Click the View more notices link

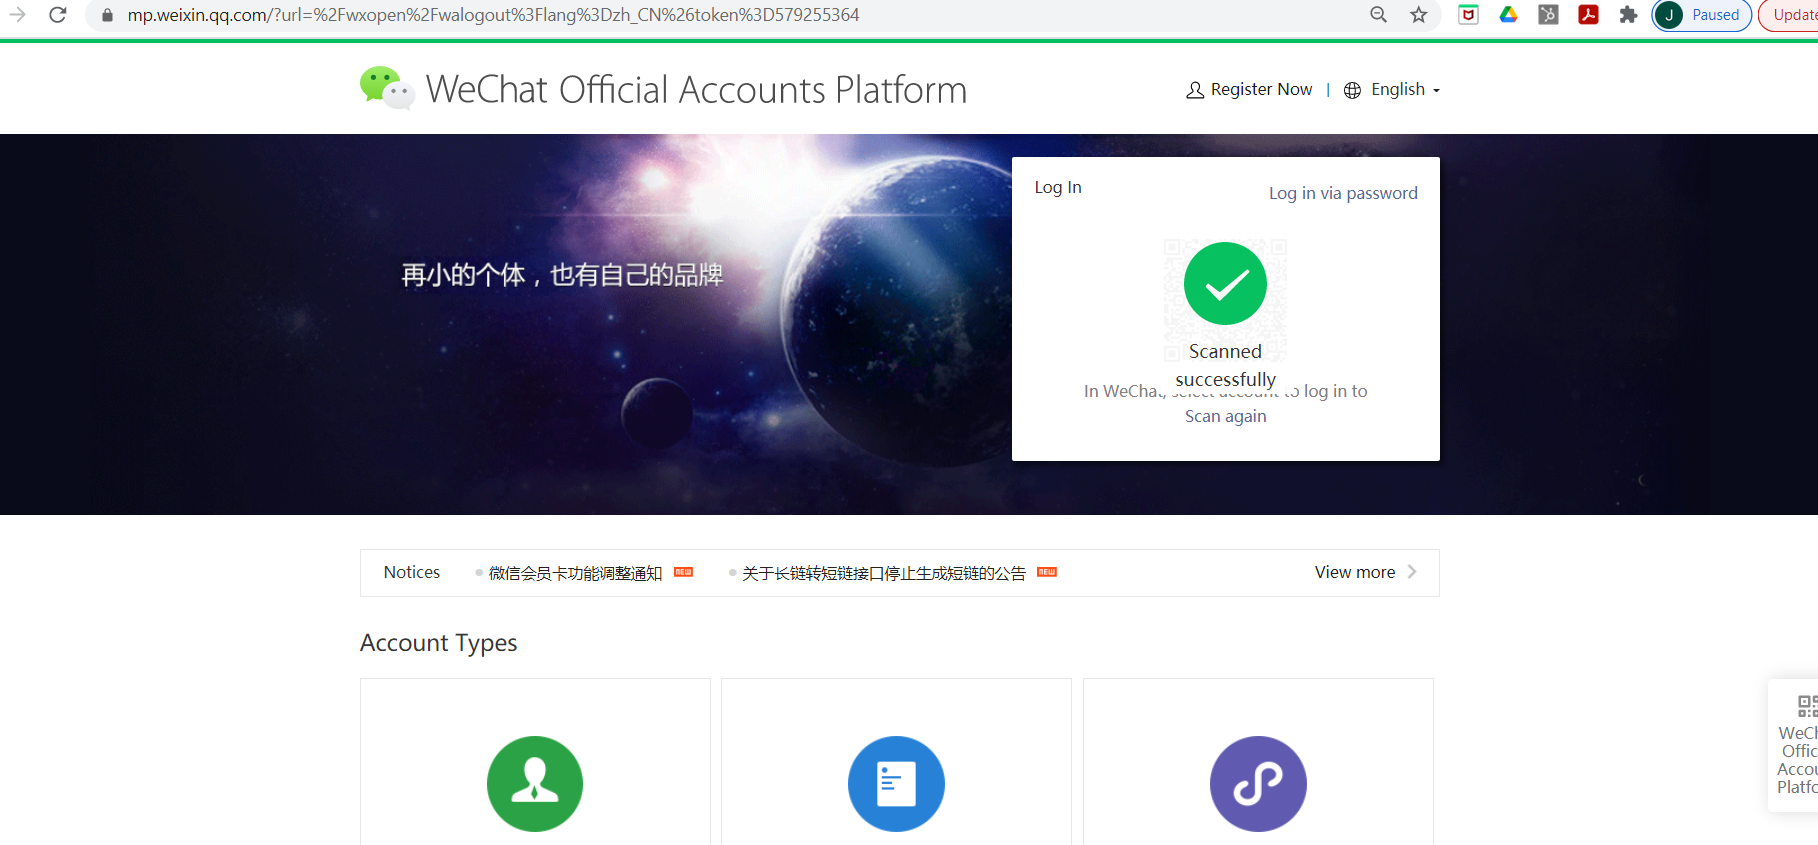click(1355, 572)
